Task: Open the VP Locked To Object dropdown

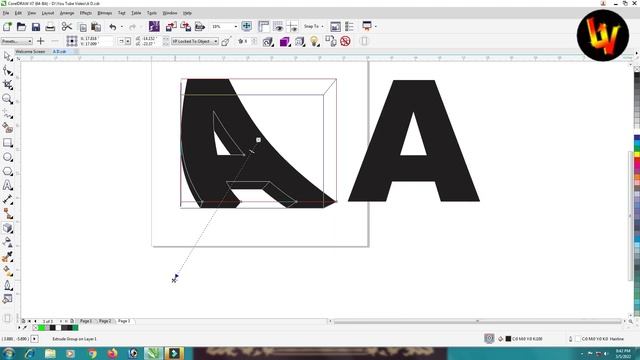Action: 195,41
